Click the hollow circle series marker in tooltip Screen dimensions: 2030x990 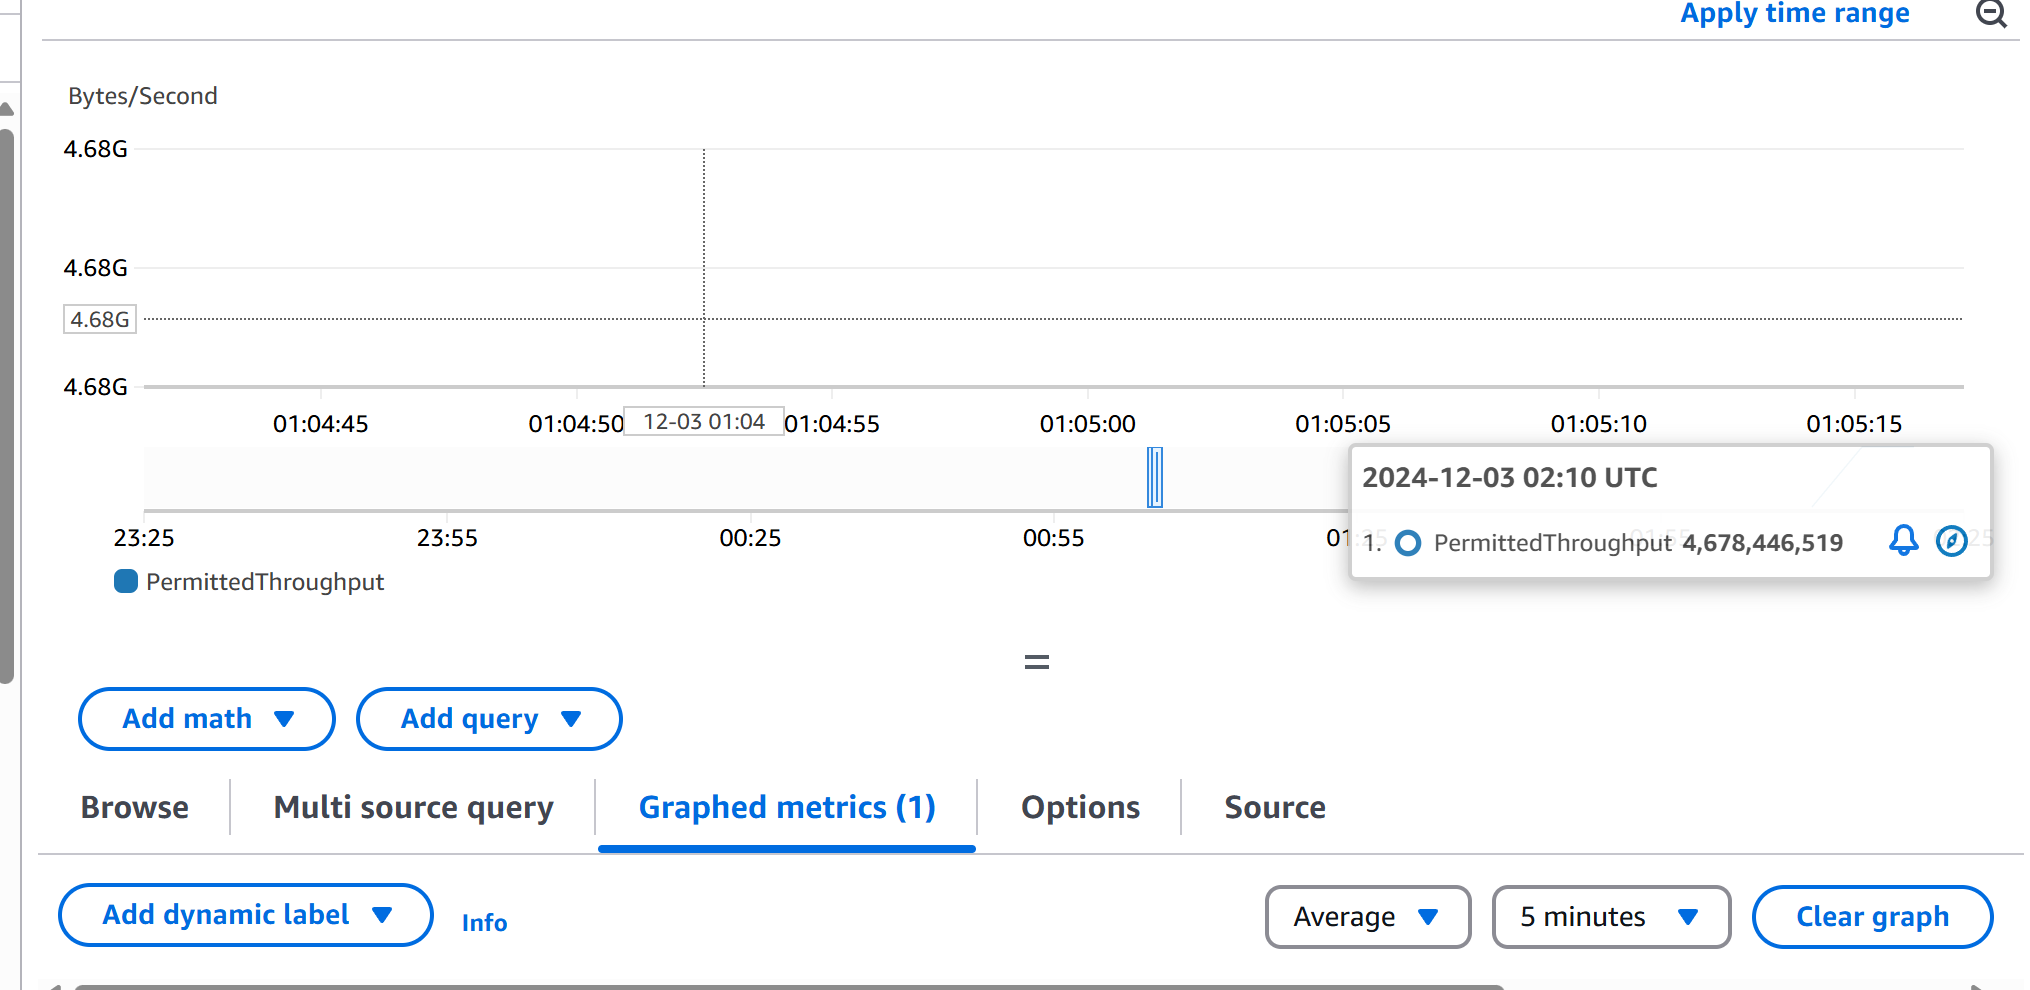1407,543
